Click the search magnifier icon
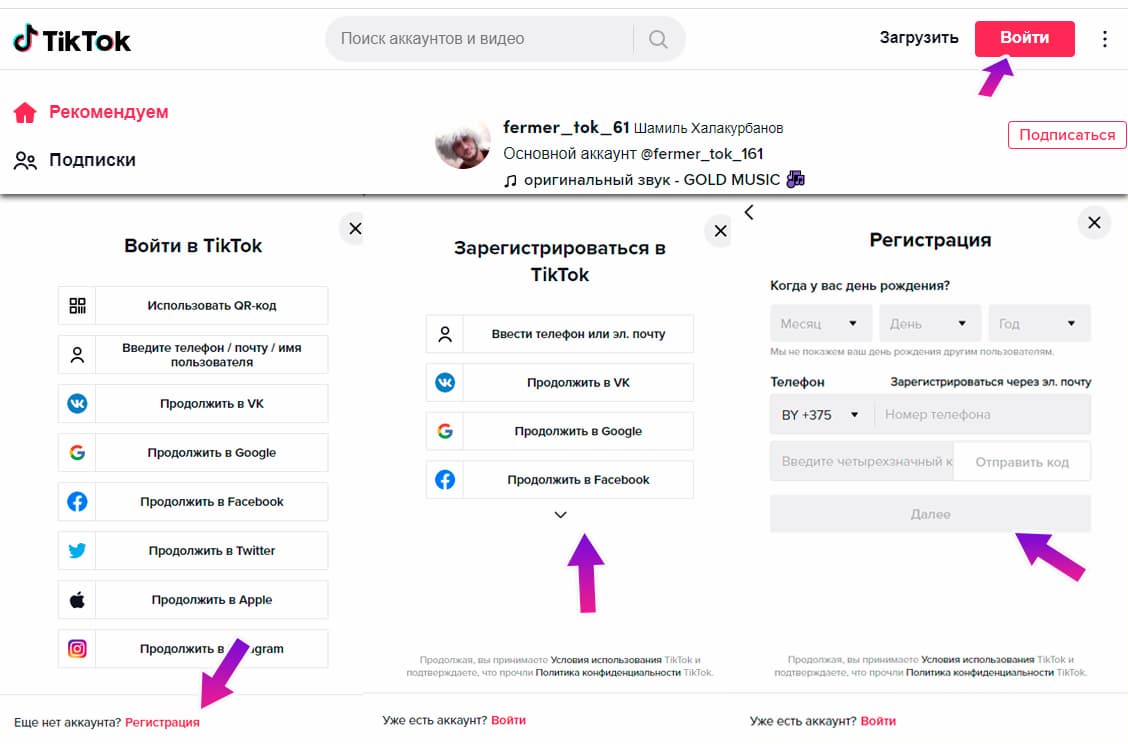Screen dimensions: 1128x744 [x=657, y=38]
